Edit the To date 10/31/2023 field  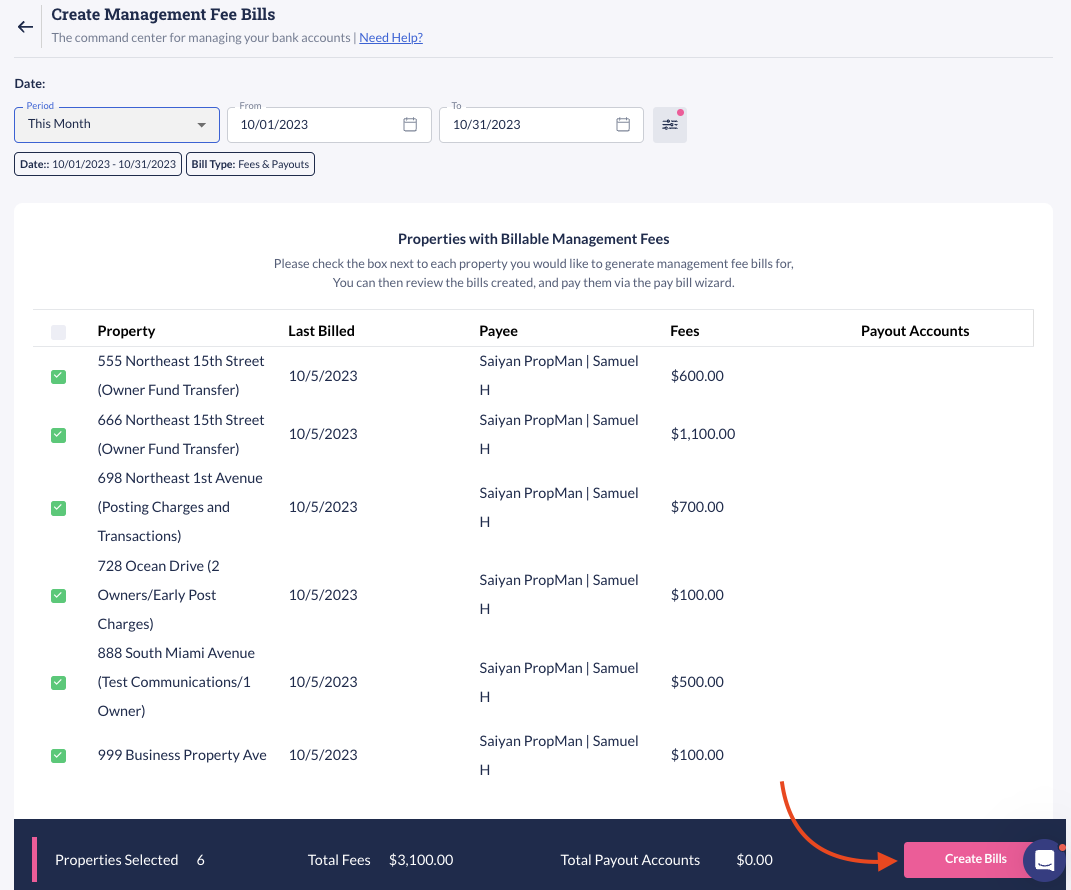(x=541, y=125)
